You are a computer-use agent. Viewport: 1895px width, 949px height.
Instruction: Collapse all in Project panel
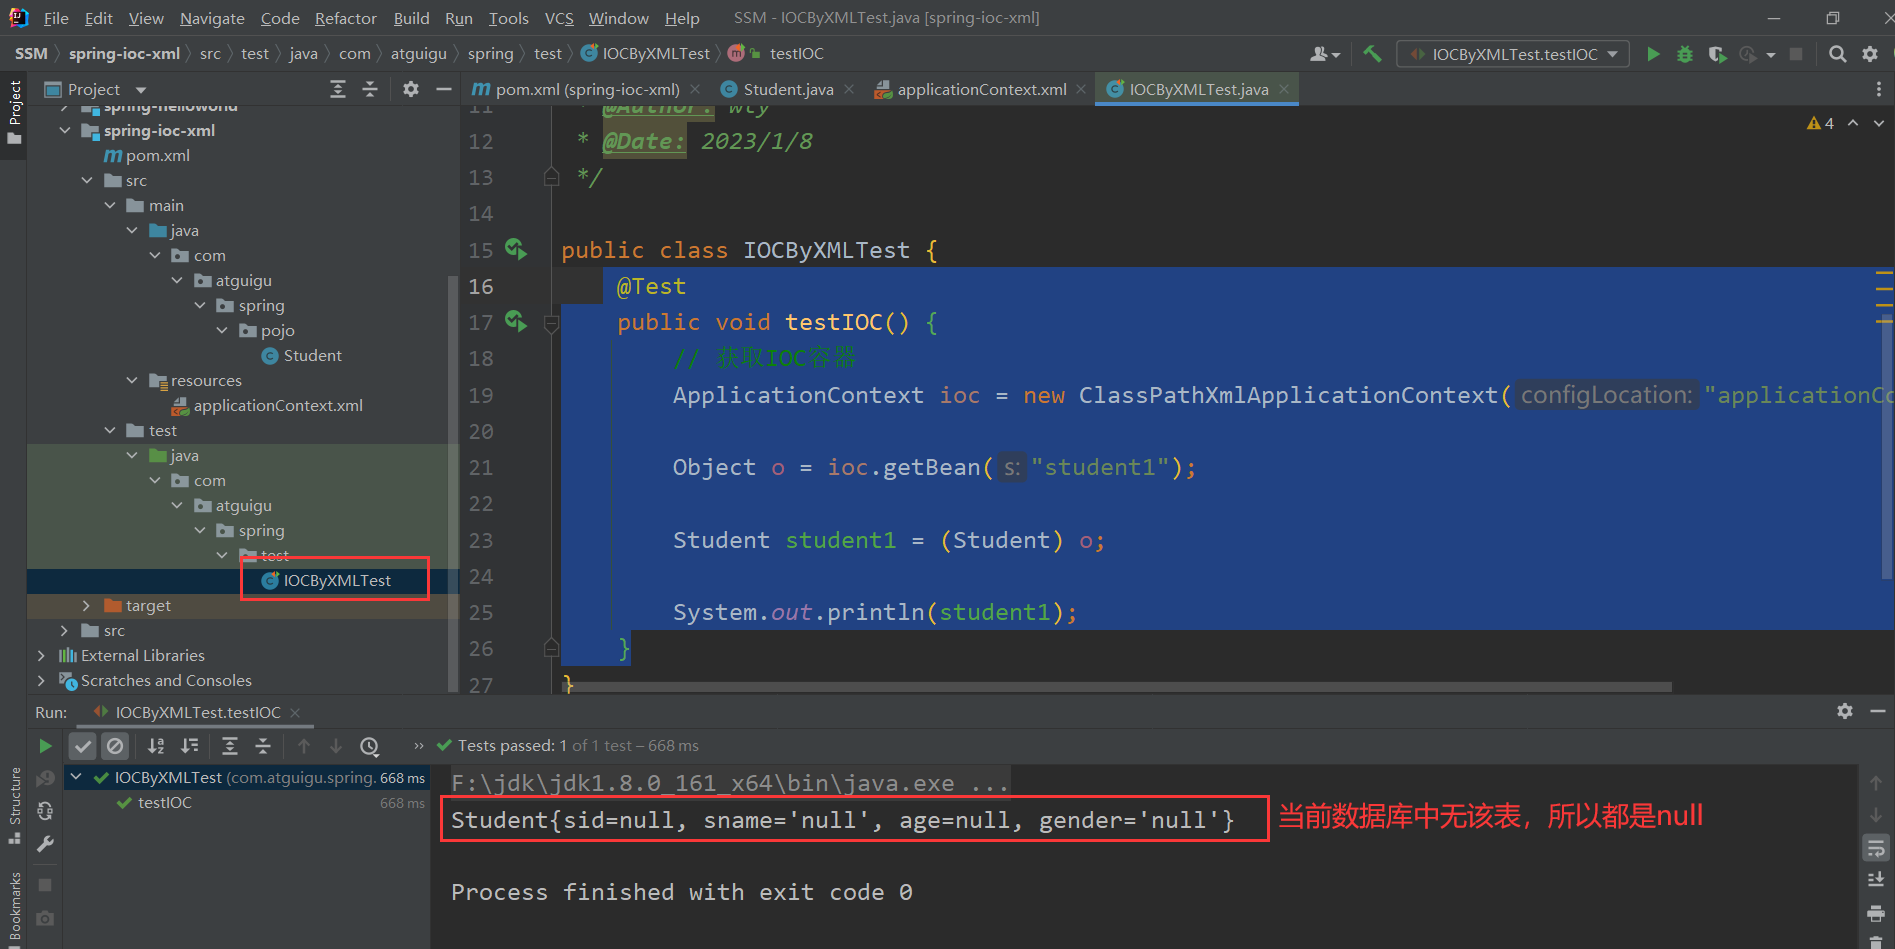(370, 89)
